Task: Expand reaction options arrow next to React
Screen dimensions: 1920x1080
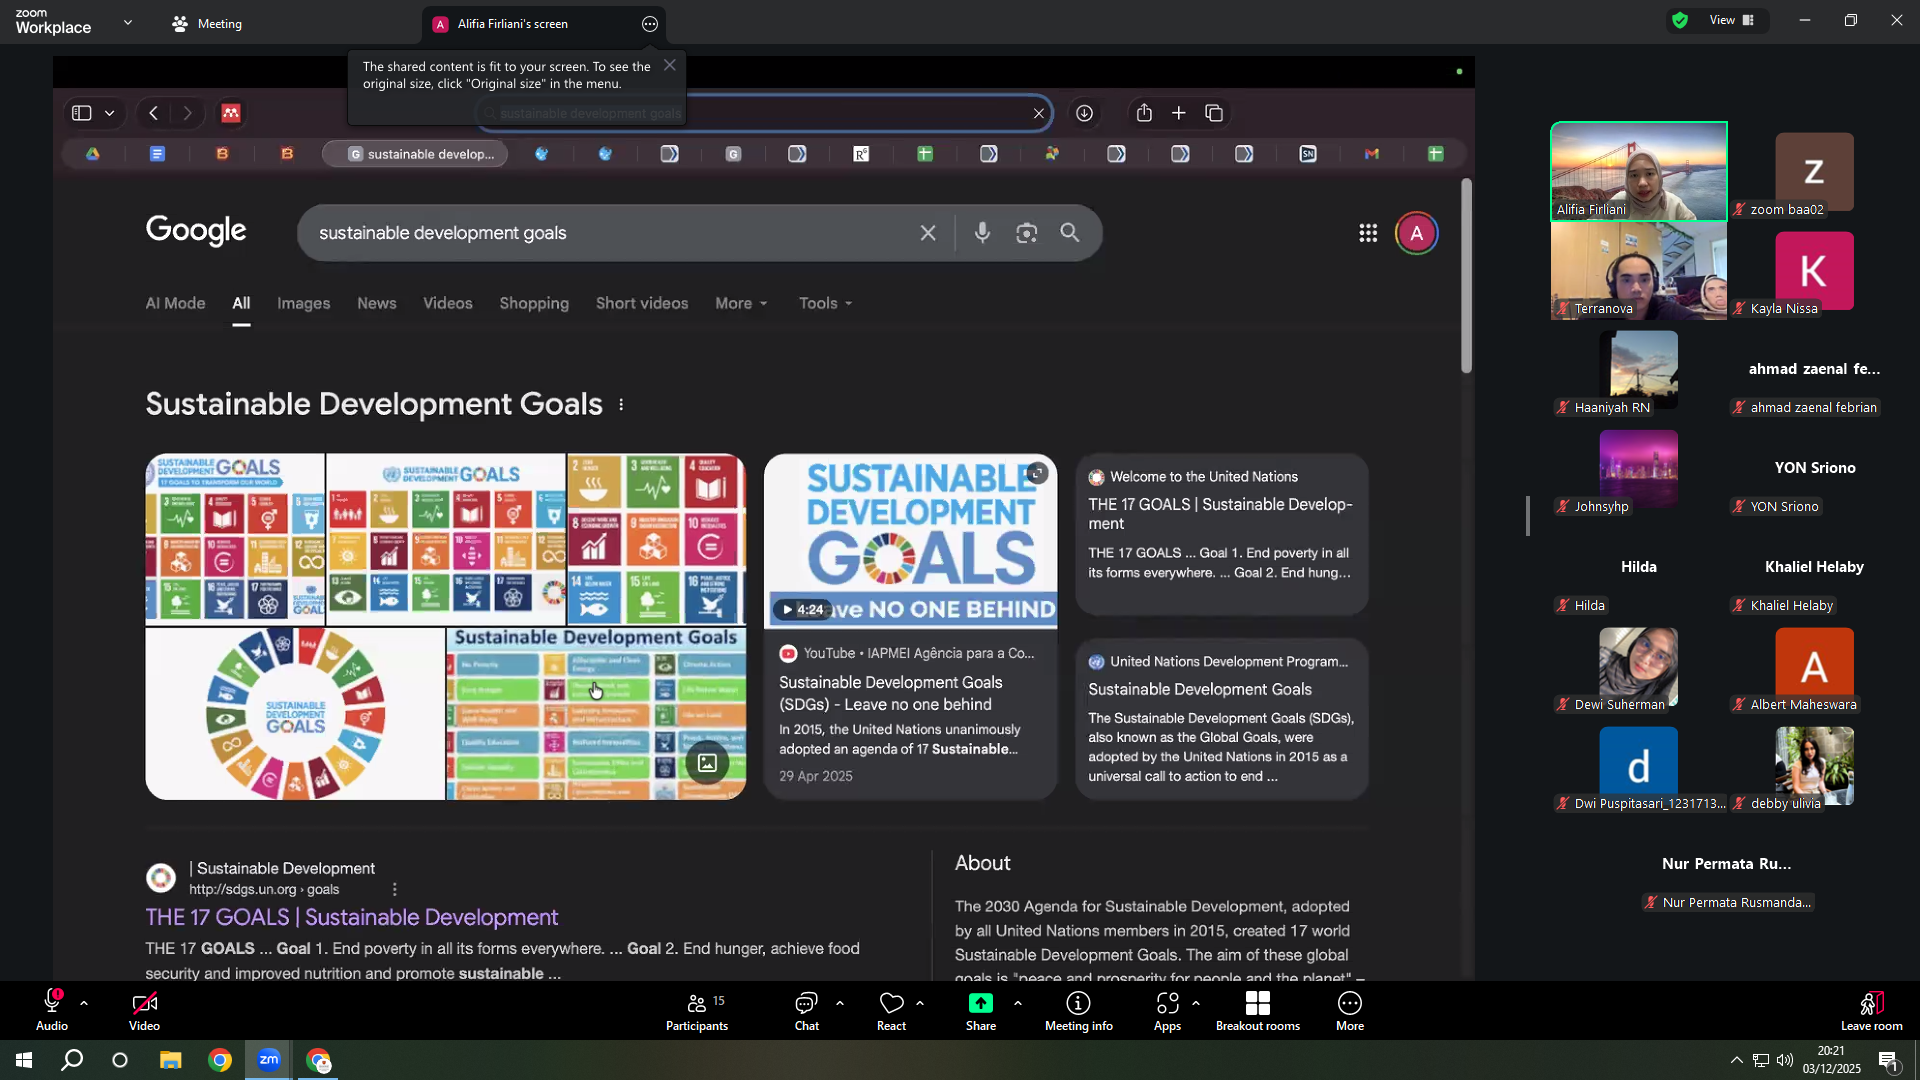Action: 919,1003
